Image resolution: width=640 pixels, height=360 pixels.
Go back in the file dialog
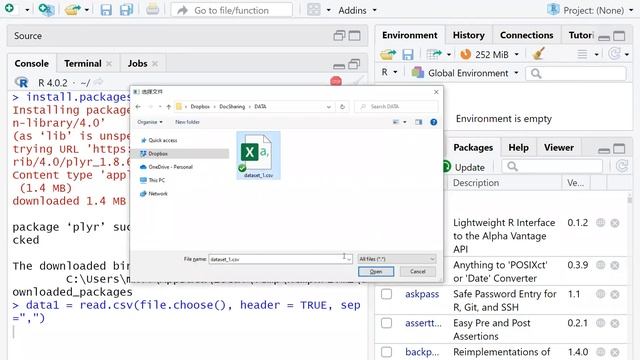(x=138, y=107)
